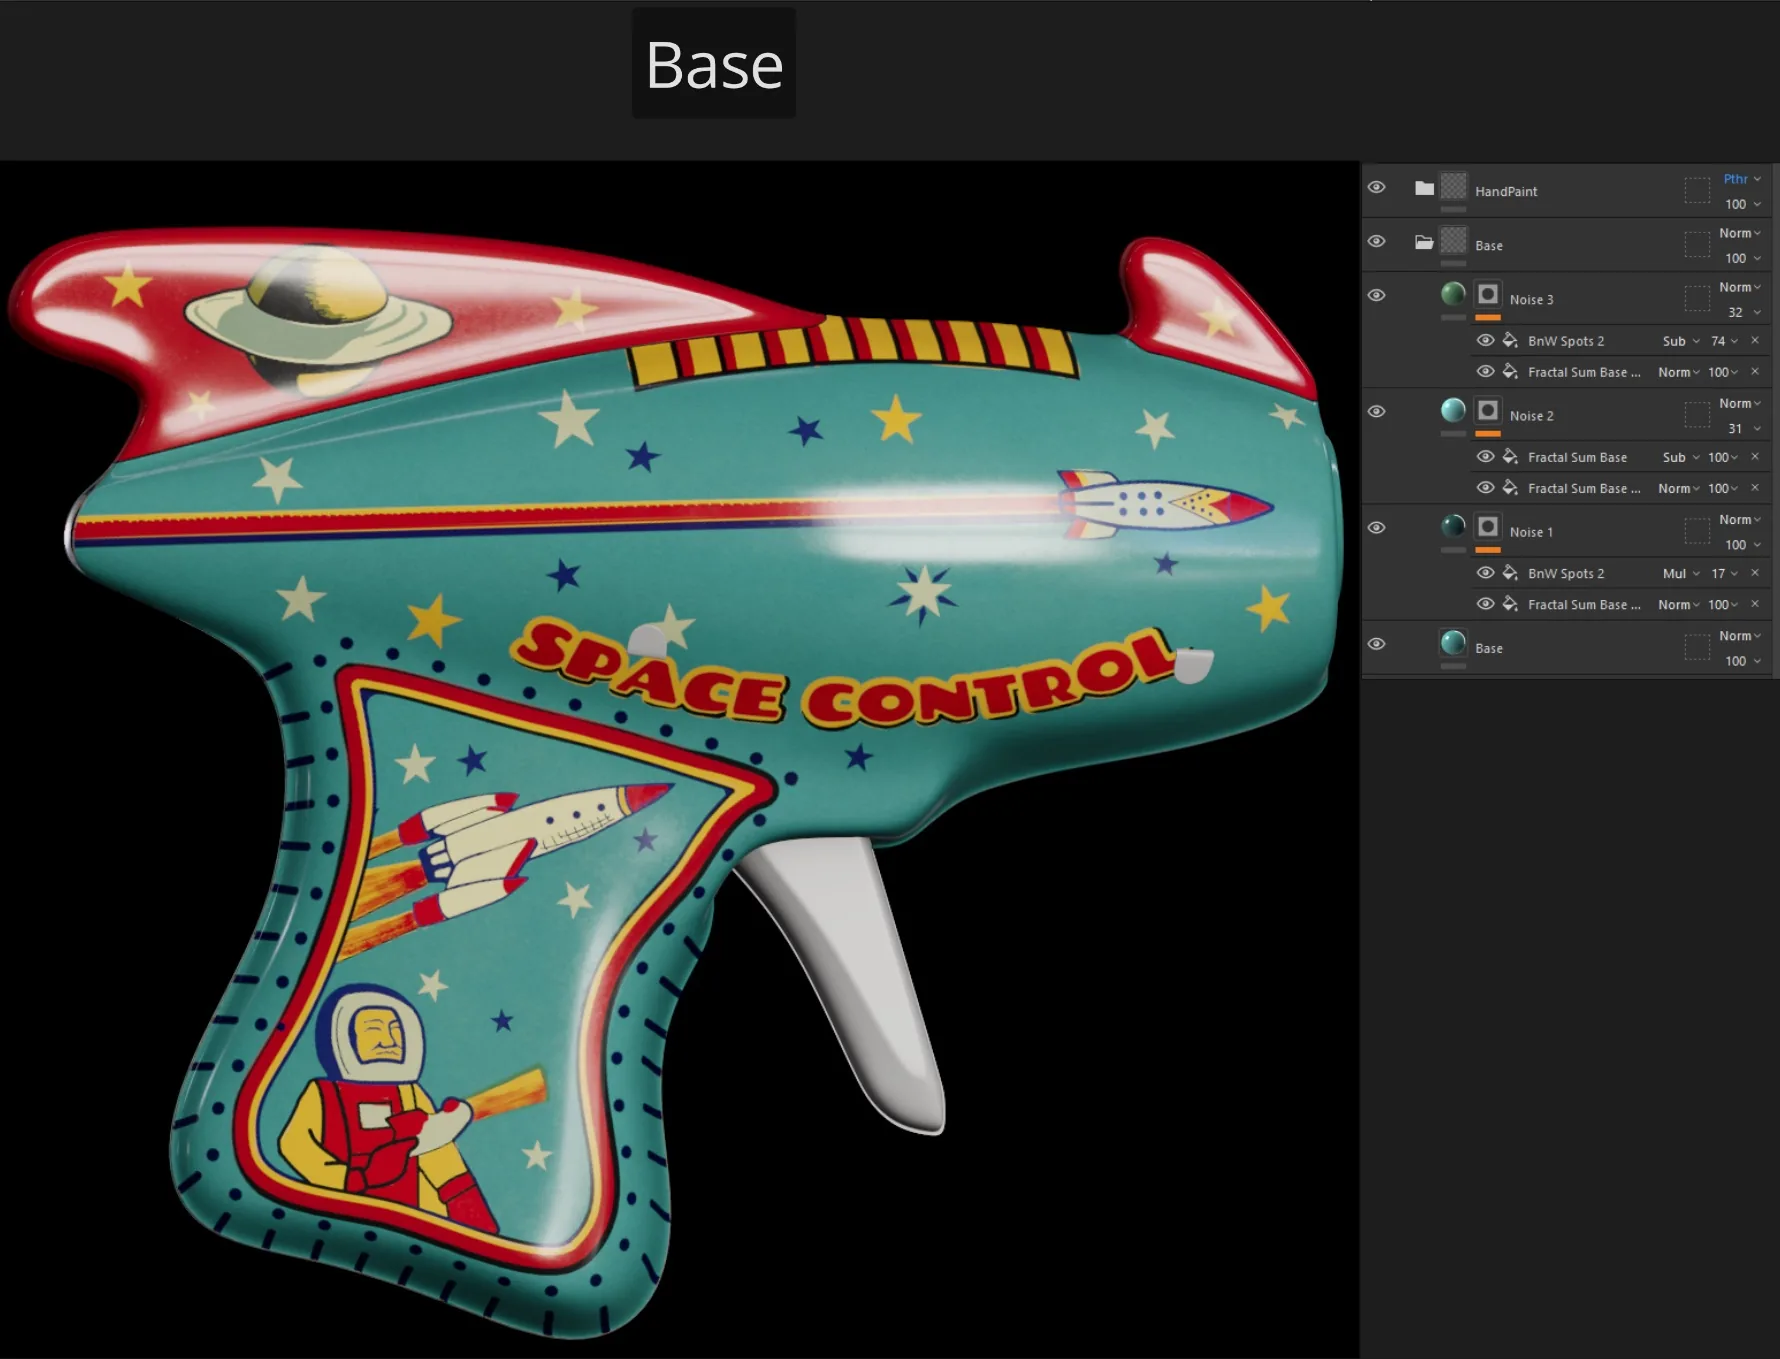The height and width of the screenshot is (1359, 1780).
Task: Collapse the open Base folder icon
Action: (1424, 242)
